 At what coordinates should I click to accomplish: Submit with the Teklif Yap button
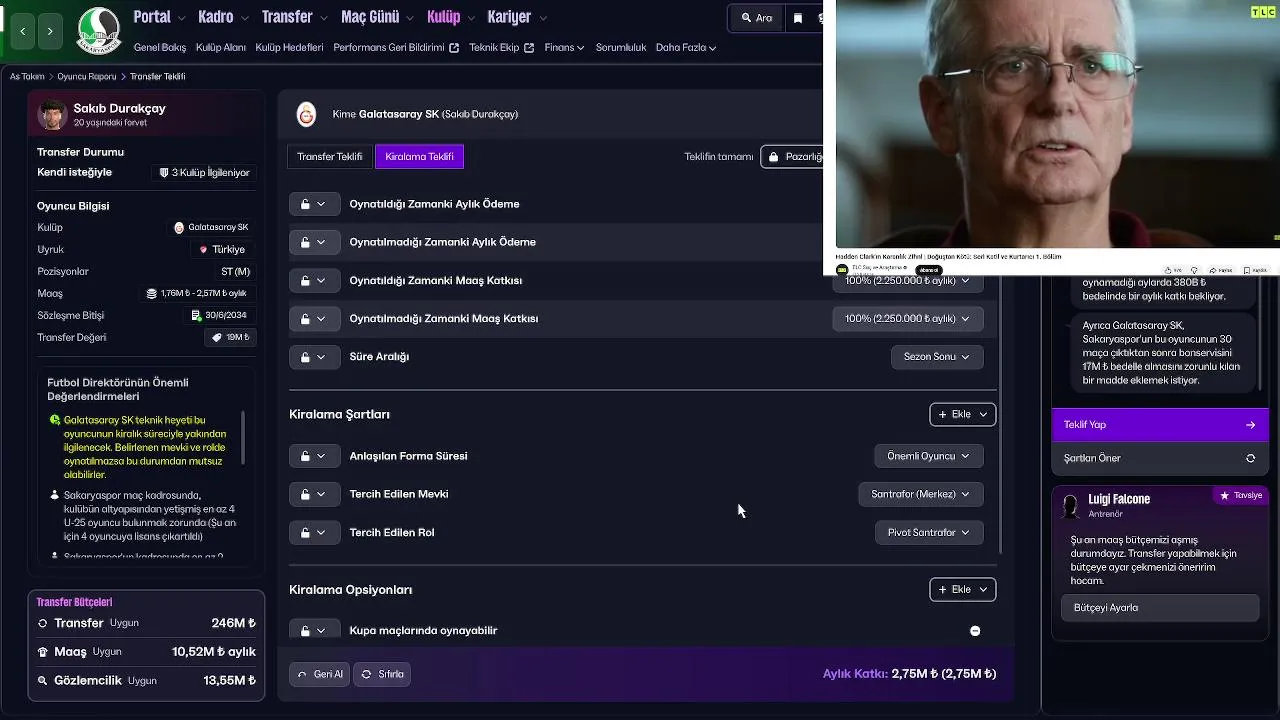[1160, 425]
